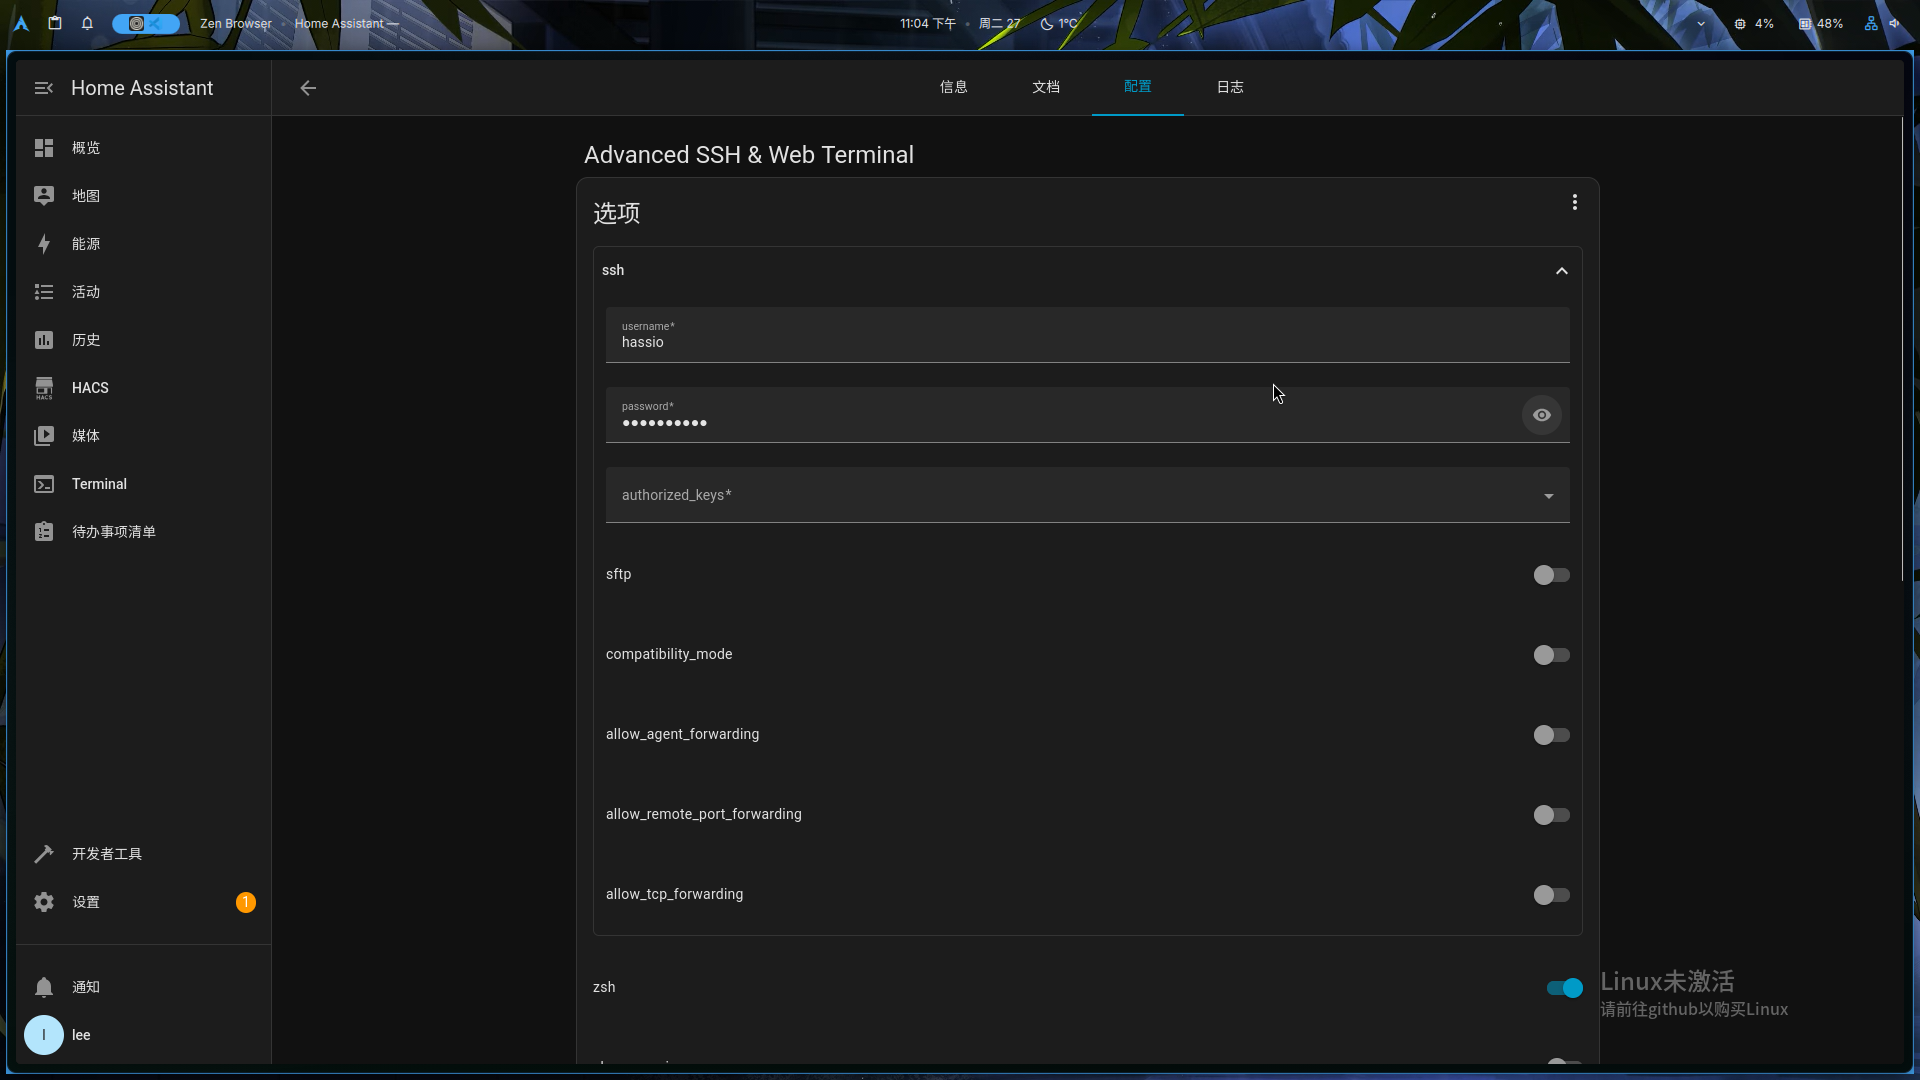Screen dimensions: 1920x1080
Task: Reveal password with the eye icon
Action: pyautogui.click(x=1541, y=415)
